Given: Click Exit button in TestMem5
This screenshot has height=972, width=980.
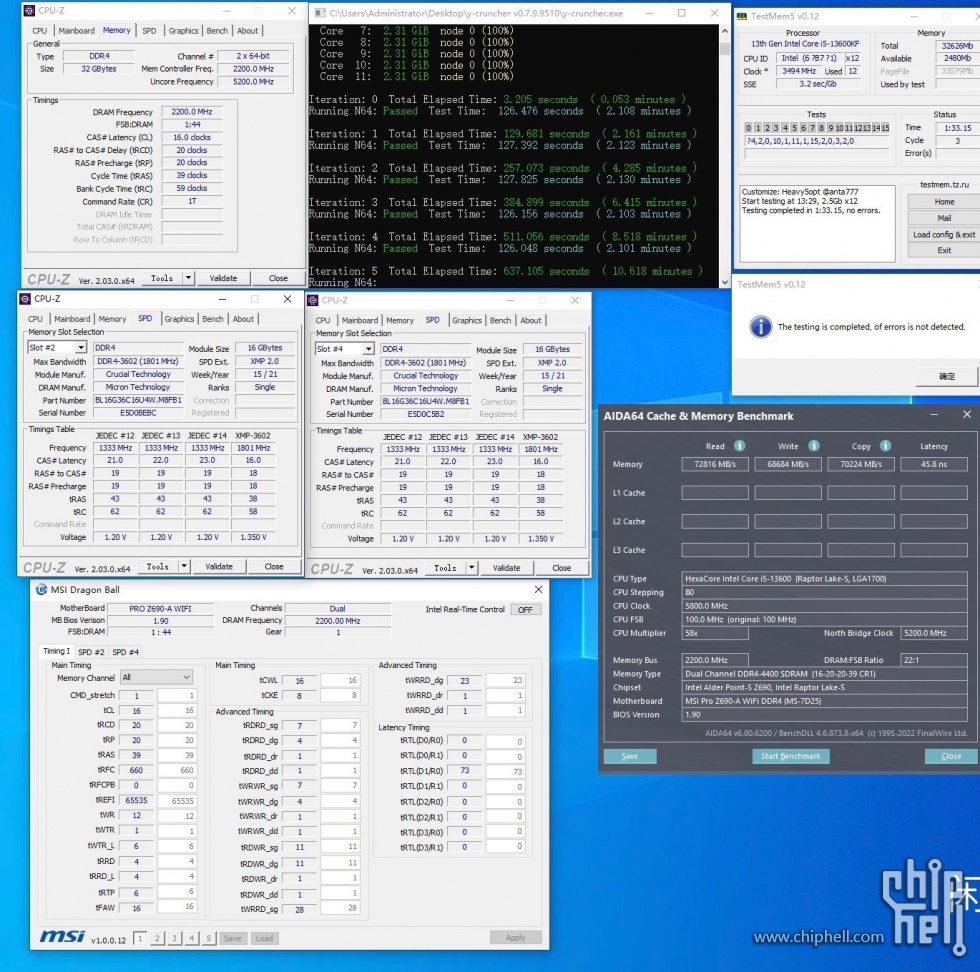Looking at the screenshot, I should coord(944,250).
